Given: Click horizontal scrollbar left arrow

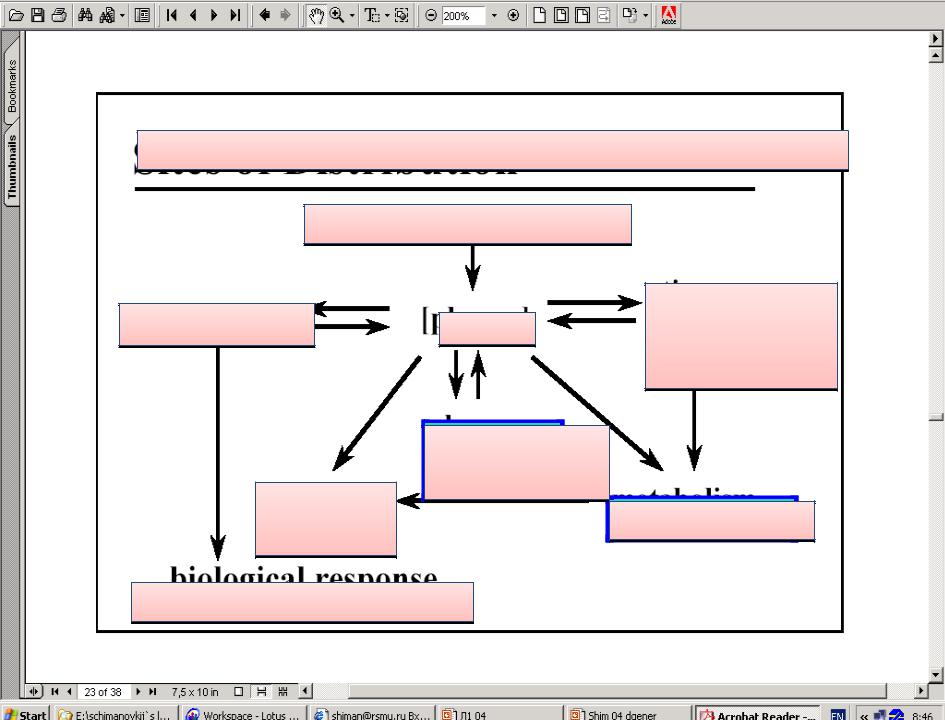Looking at the screenshot, I should pos(306,690).
